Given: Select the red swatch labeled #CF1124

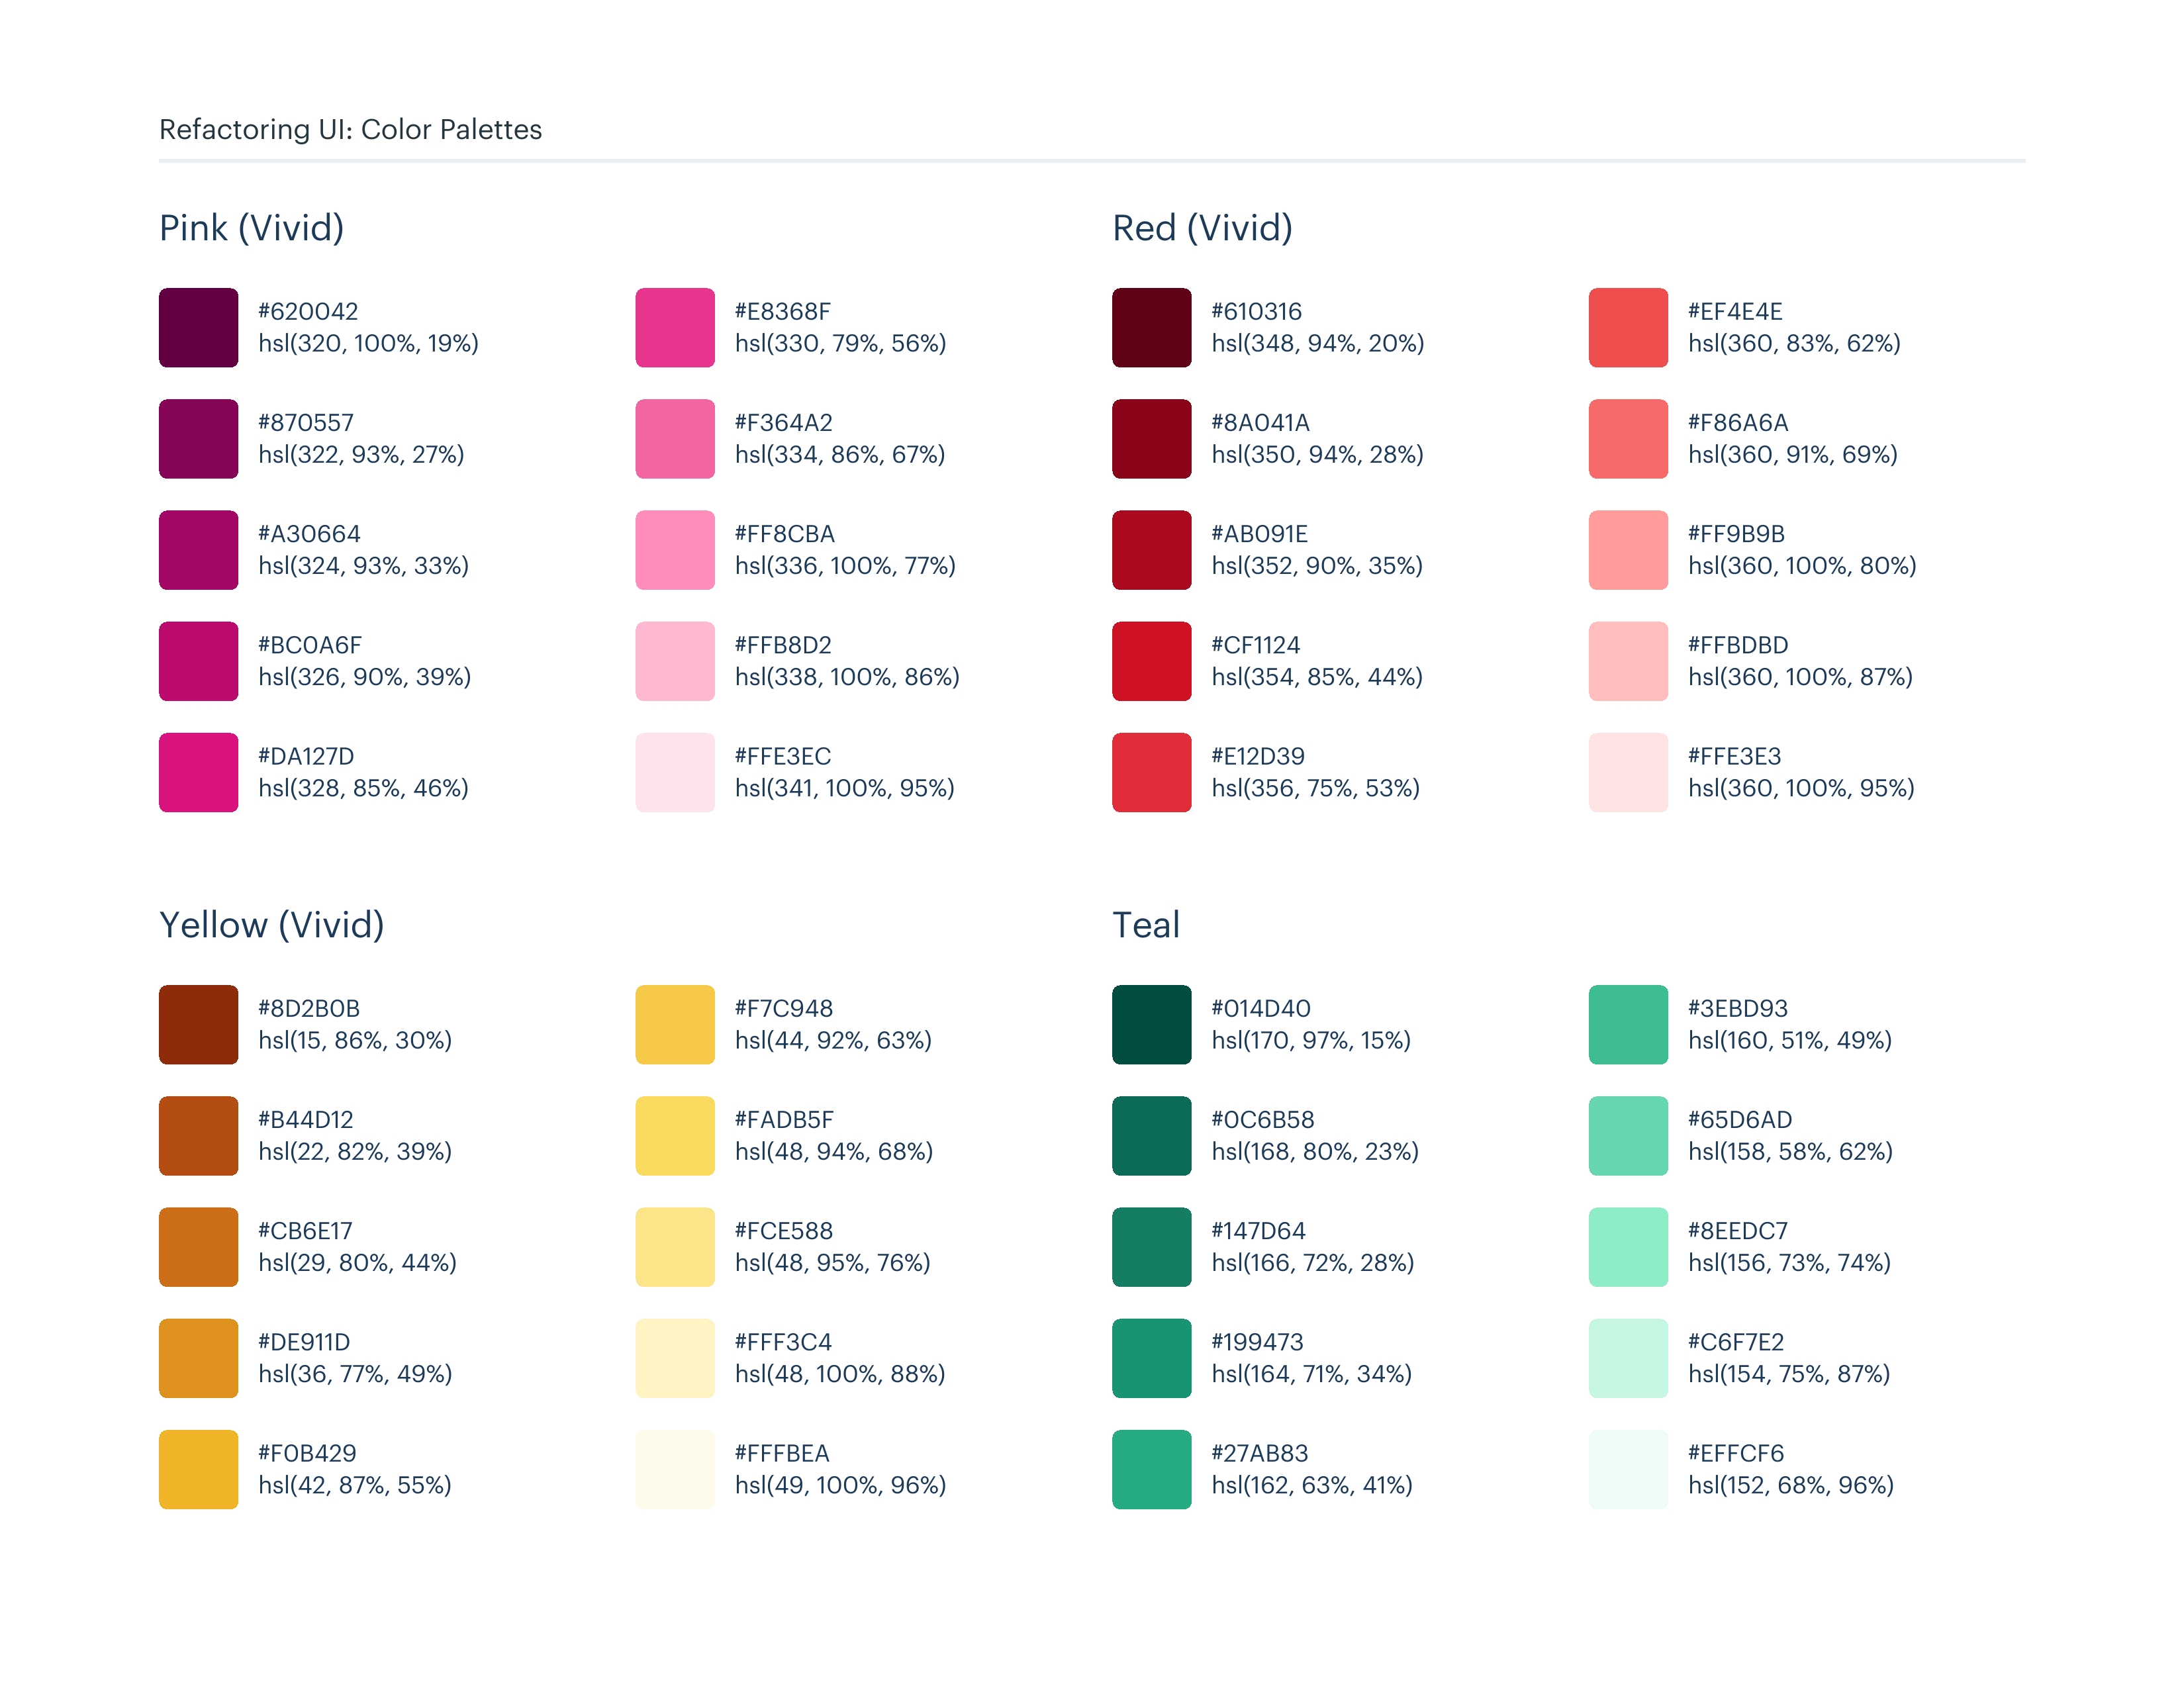Looking at the screenshot, I should coord(1151,661).
